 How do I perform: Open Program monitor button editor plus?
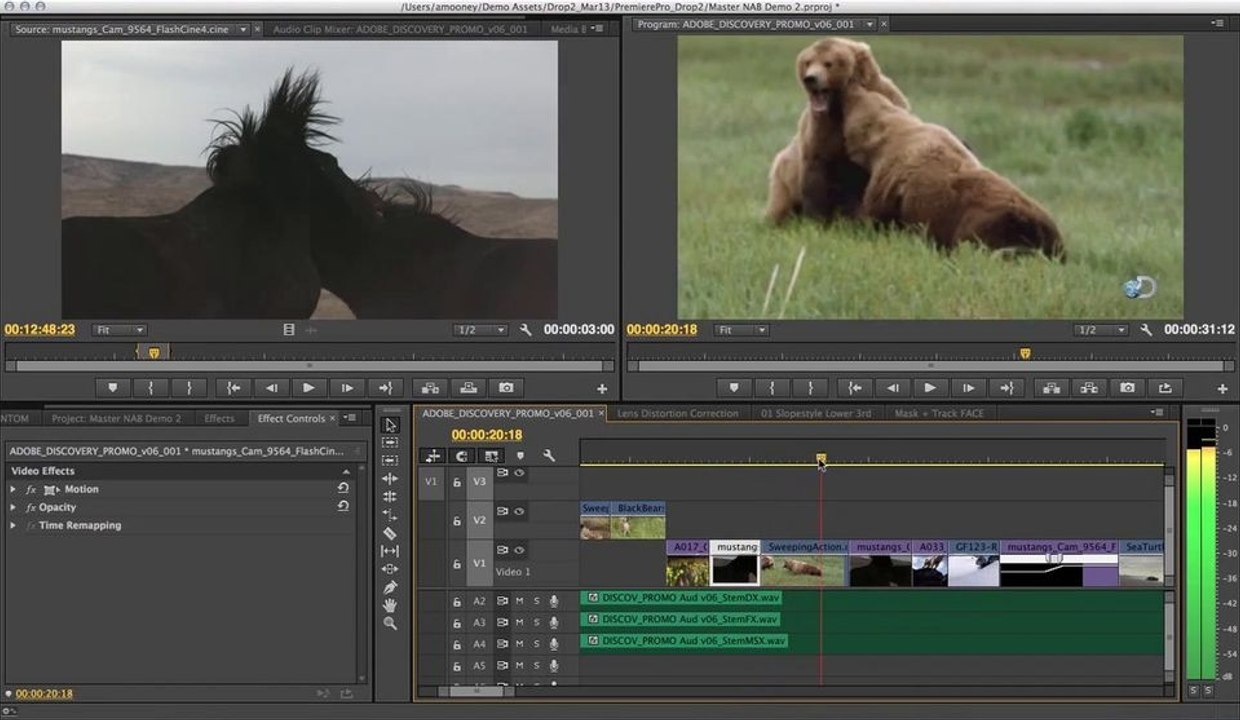click(x=1222, y=389)
